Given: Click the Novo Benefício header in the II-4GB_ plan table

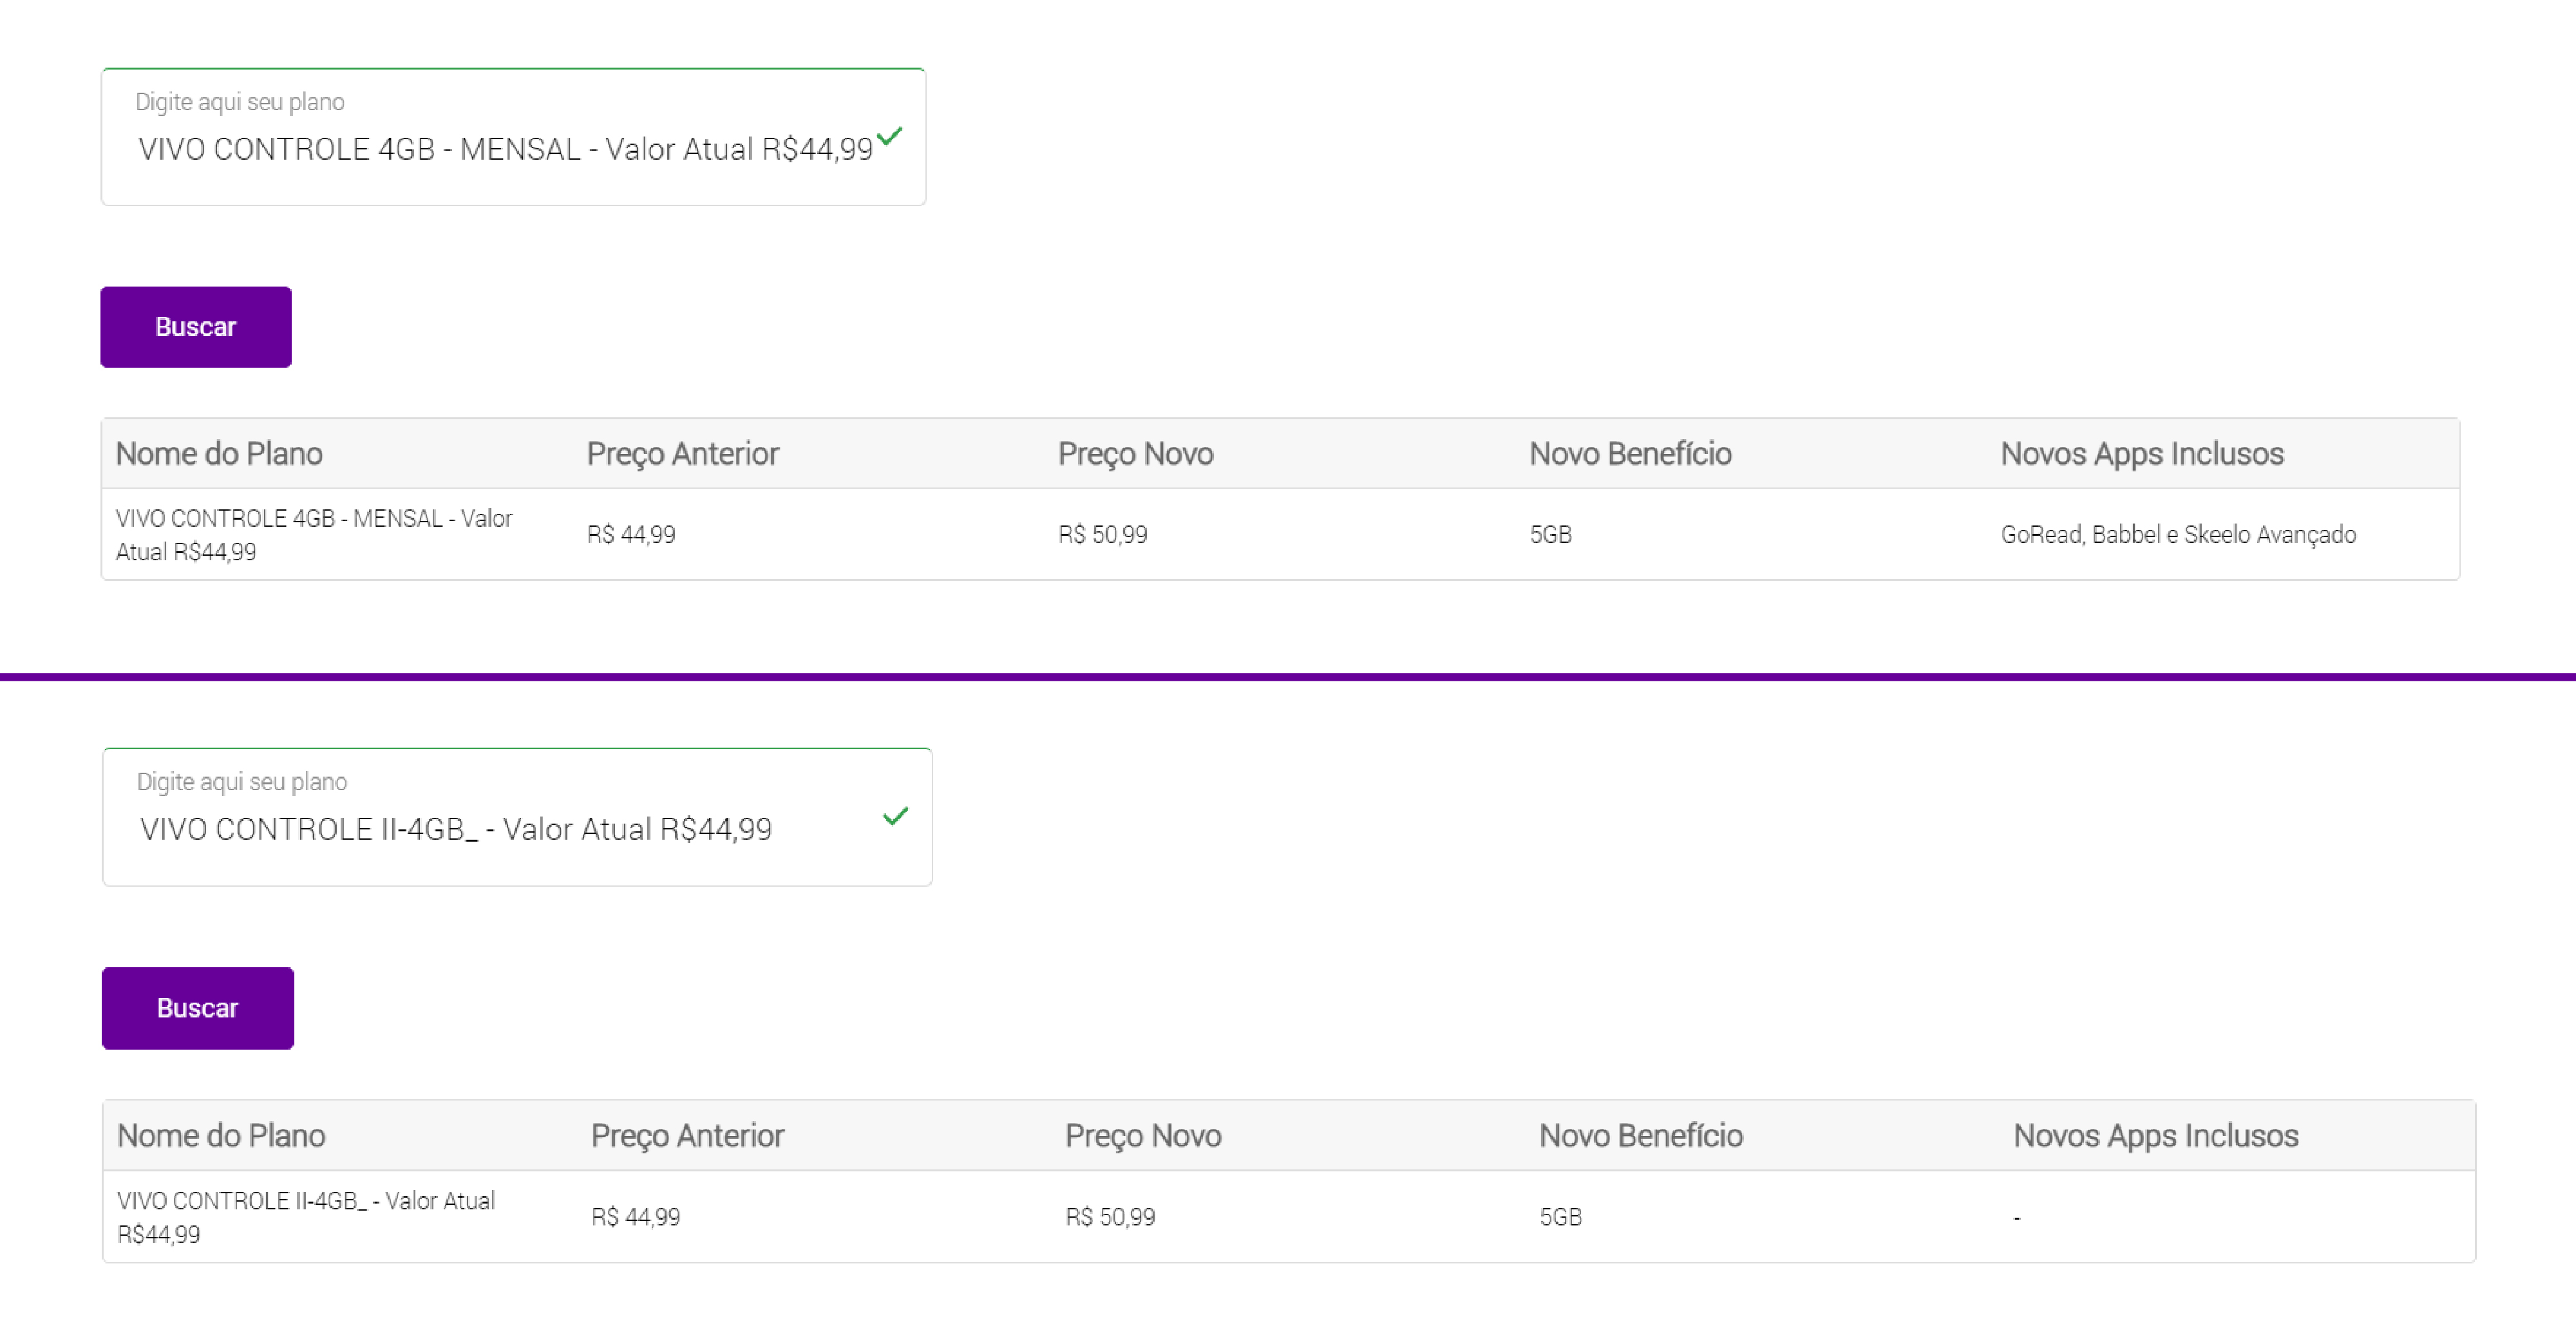Looking at the screenshot, I should coord(1641,1136).
